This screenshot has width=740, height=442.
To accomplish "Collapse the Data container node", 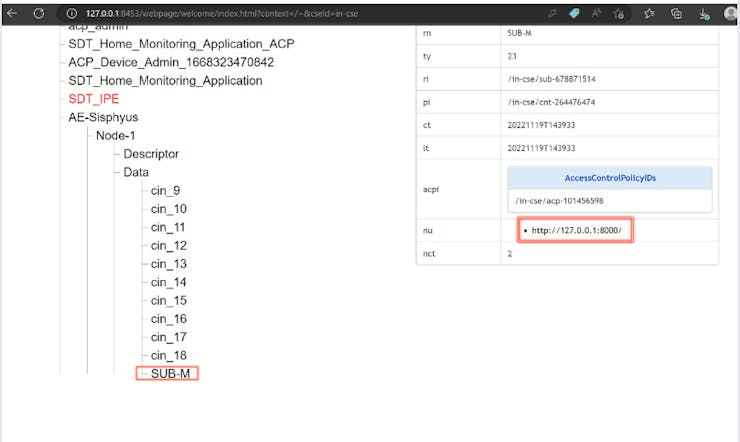I will [136, 172].
